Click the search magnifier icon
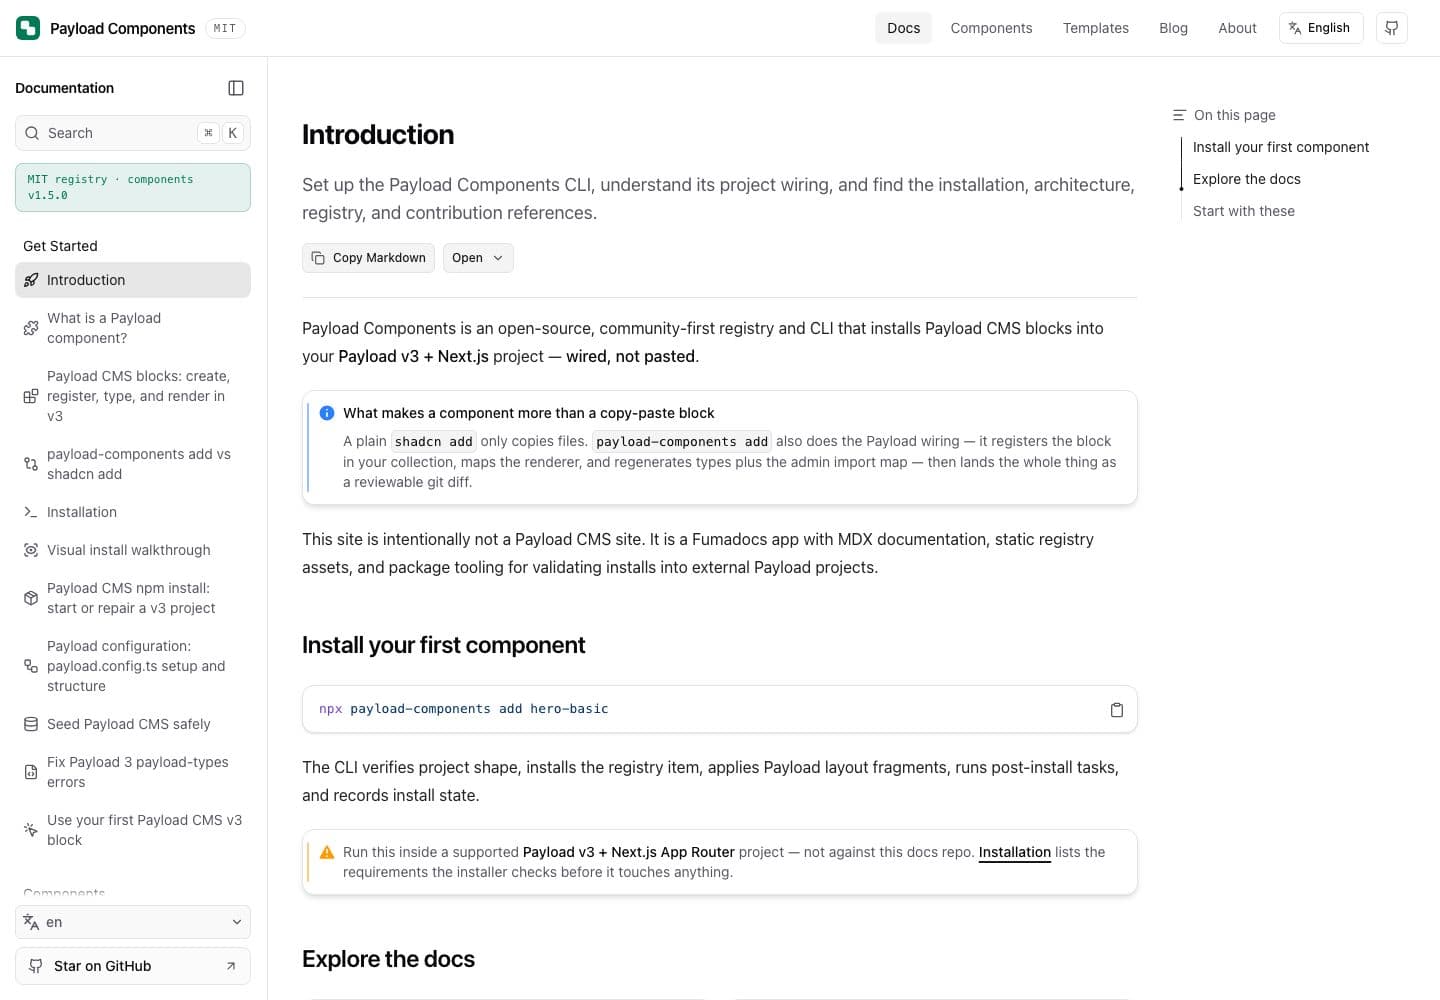Image resolution: width=1440 pixels, height=1000 pixels. pos(32,133)
